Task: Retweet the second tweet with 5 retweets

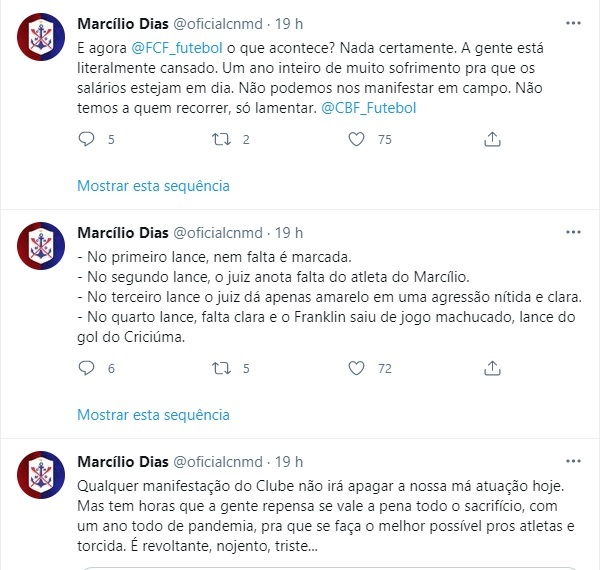Action: pos(221,368)
